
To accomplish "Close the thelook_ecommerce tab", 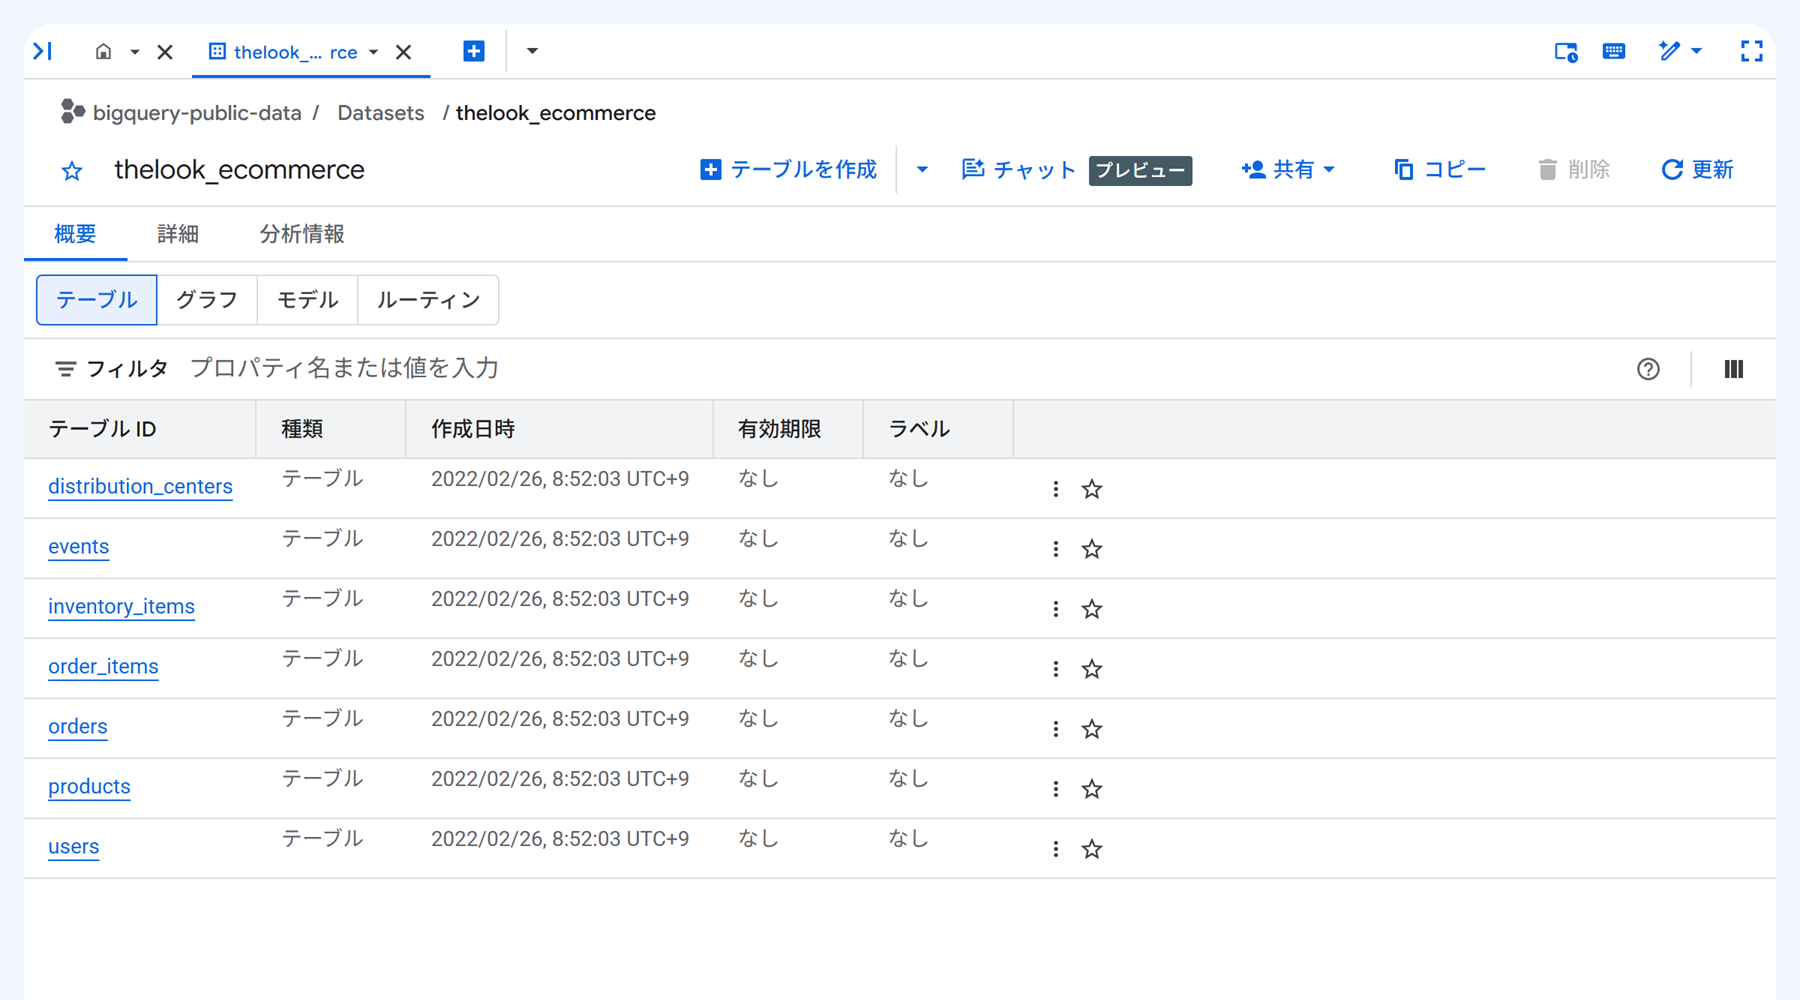I will 404,52.
